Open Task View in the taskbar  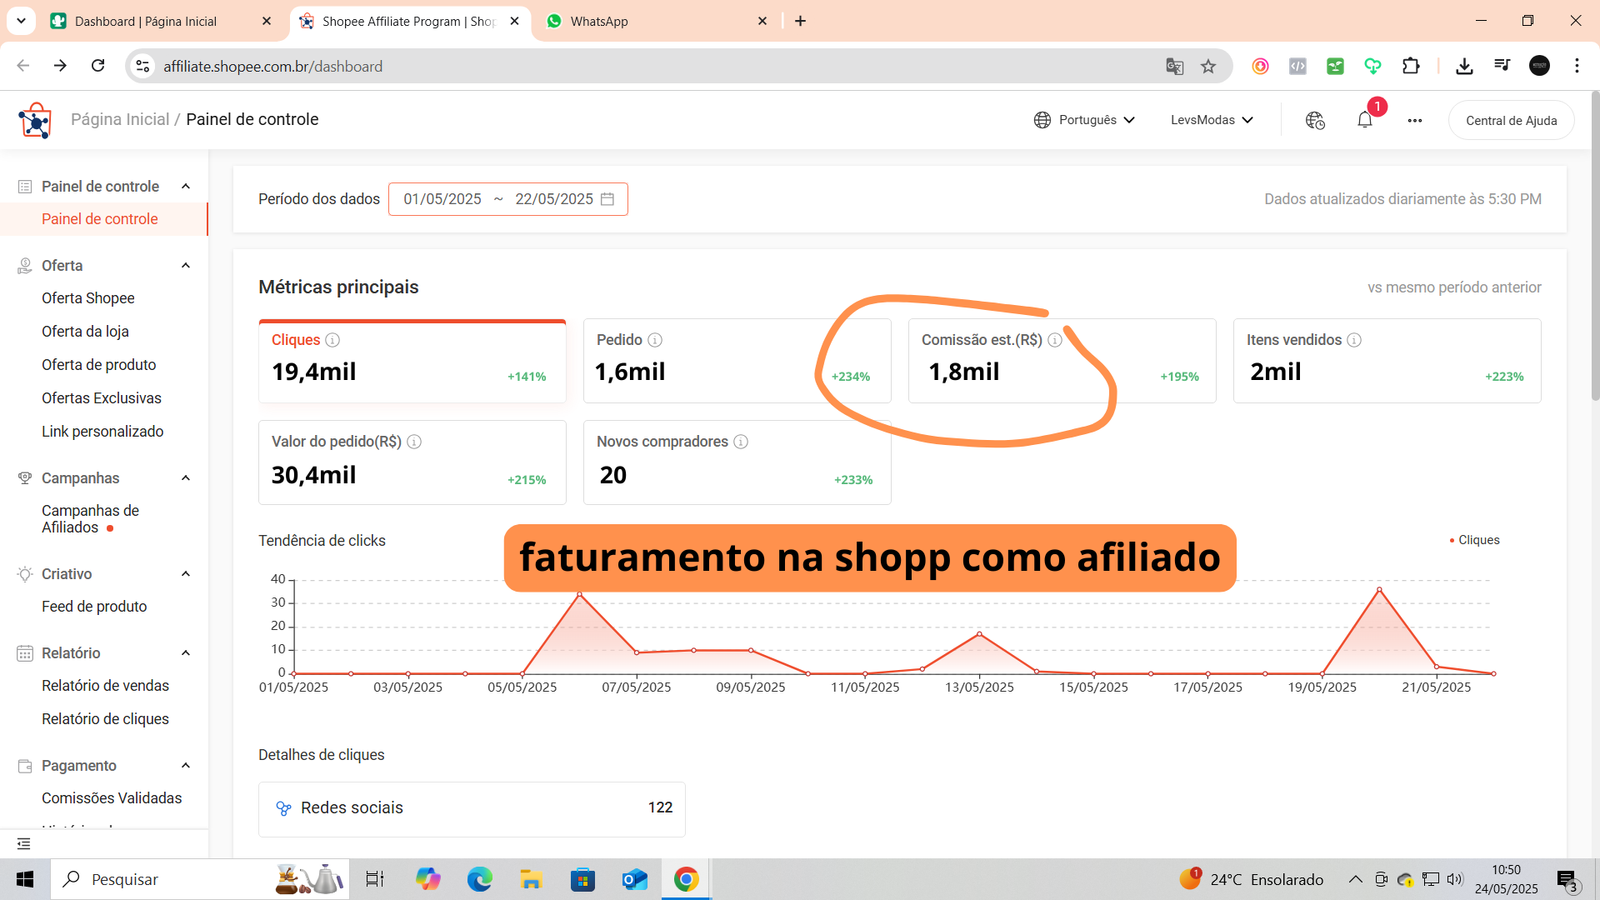click(x=375, y=879)
